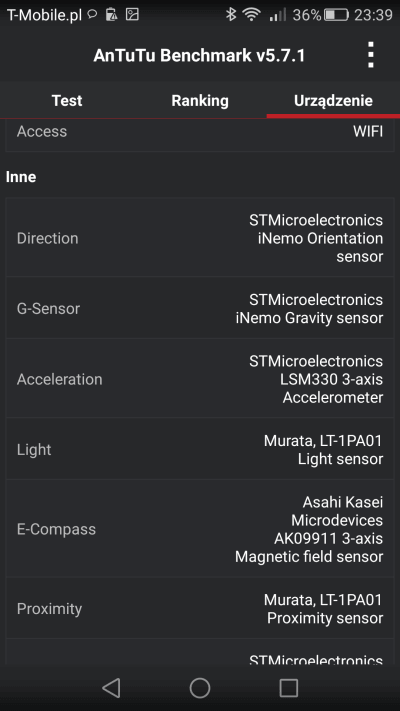The width and height of the screenshot is (400, 711).
Task: Tap the battery indicator icon
Action: point(337,15)
